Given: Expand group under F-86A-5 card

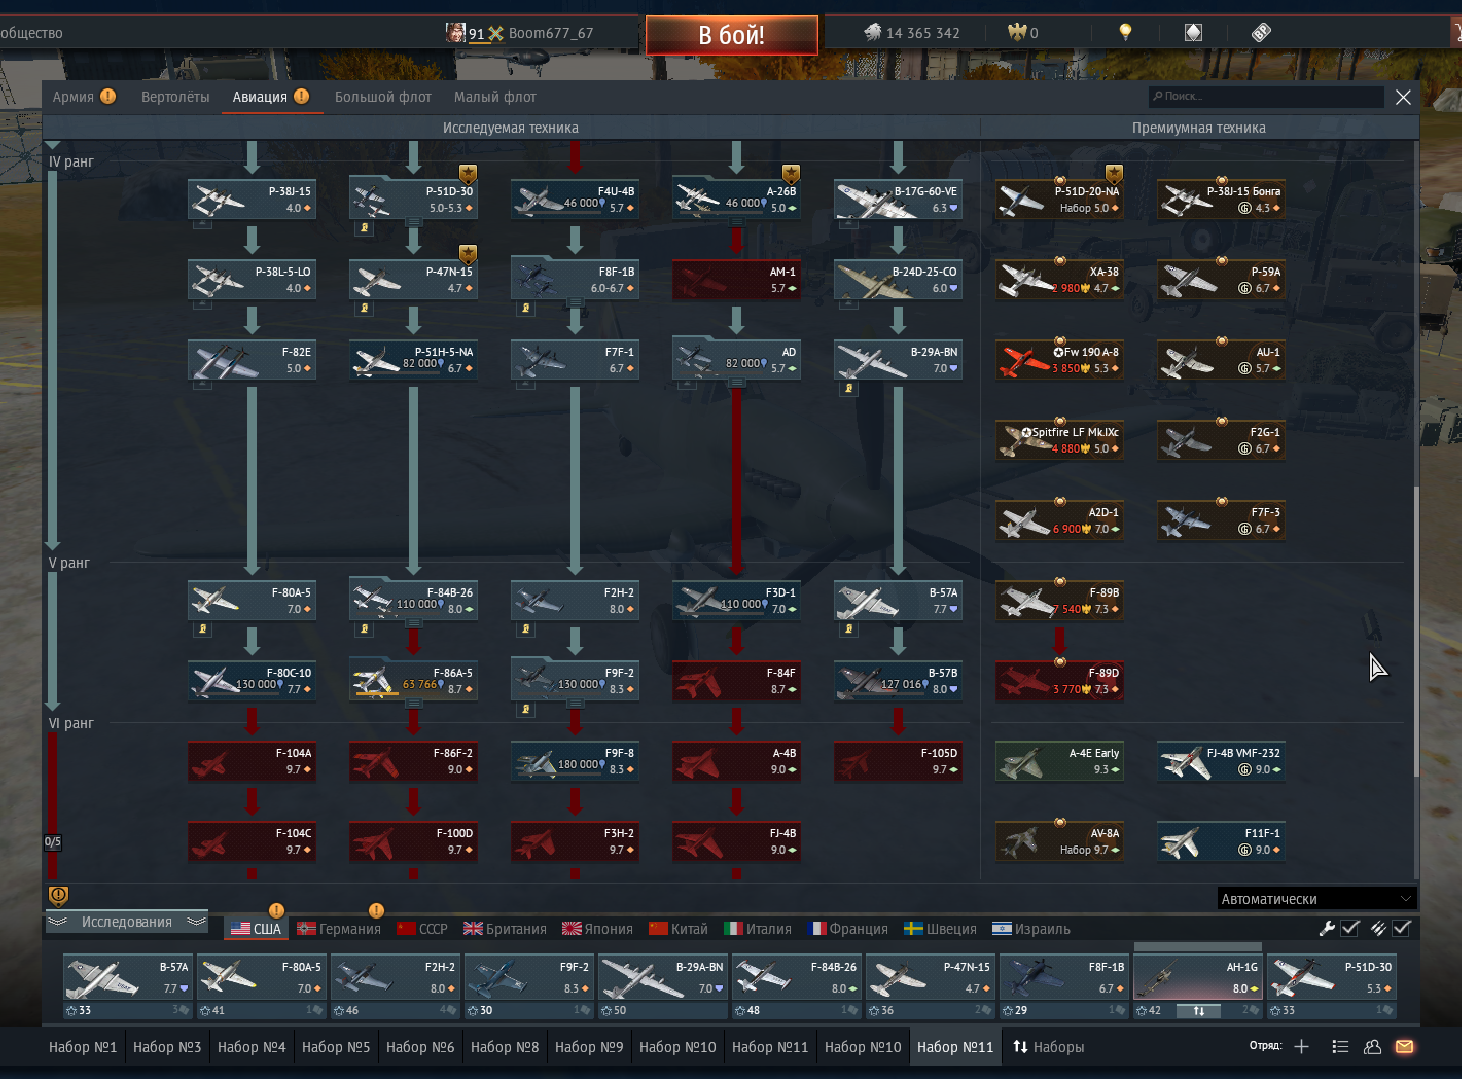Looking at the screenshot, I should click(x=413, y=703).
